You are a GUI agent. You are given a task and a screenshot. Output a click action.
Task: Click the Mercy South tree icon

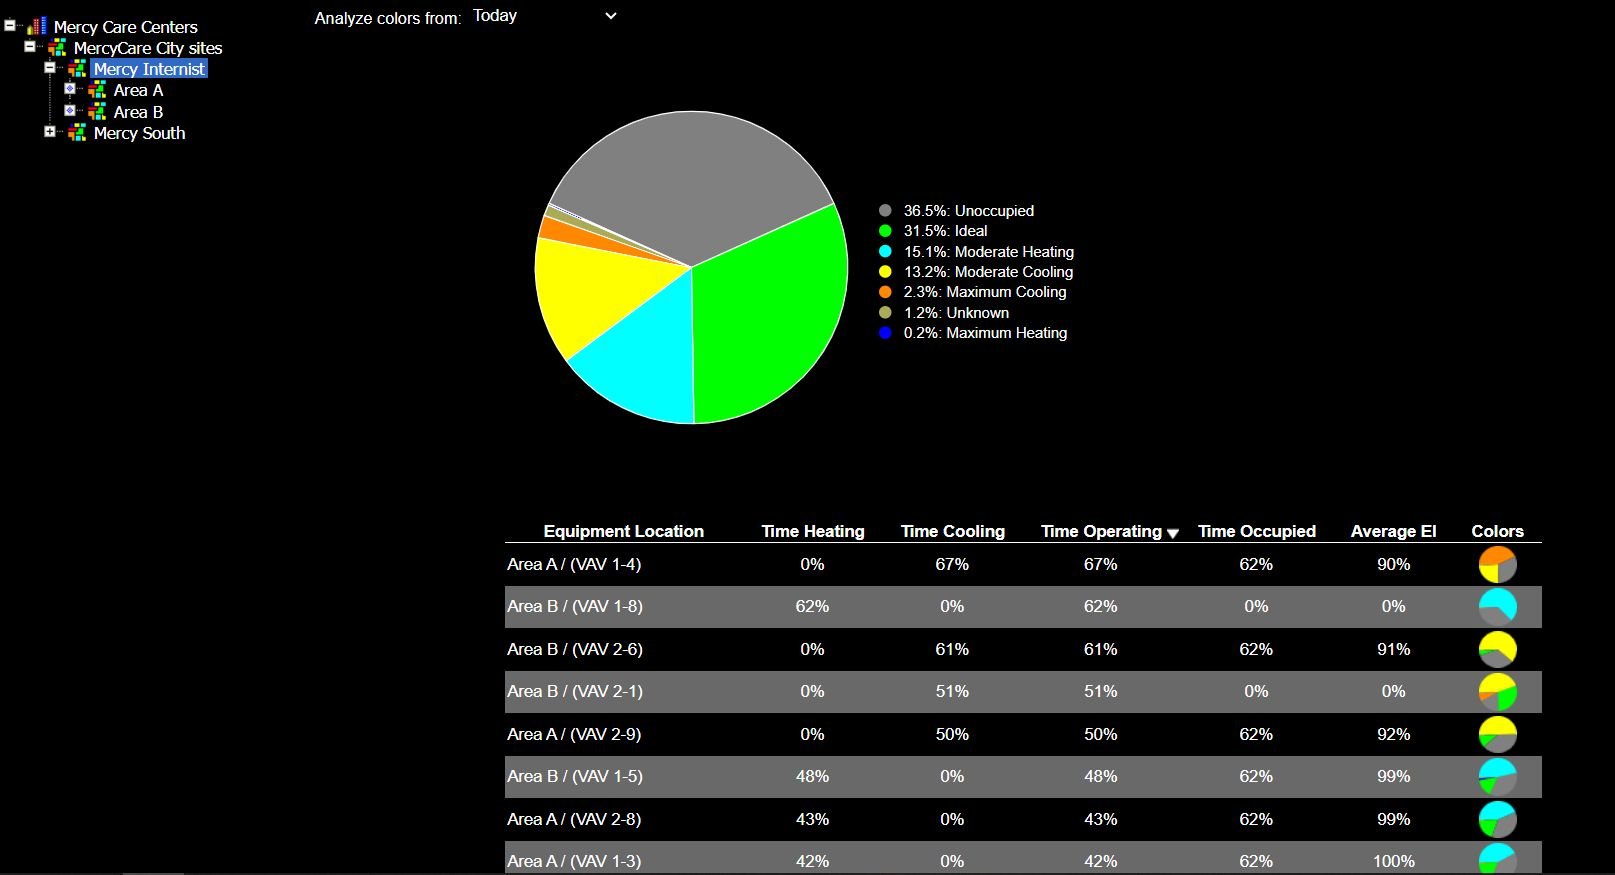coord(77,132)
